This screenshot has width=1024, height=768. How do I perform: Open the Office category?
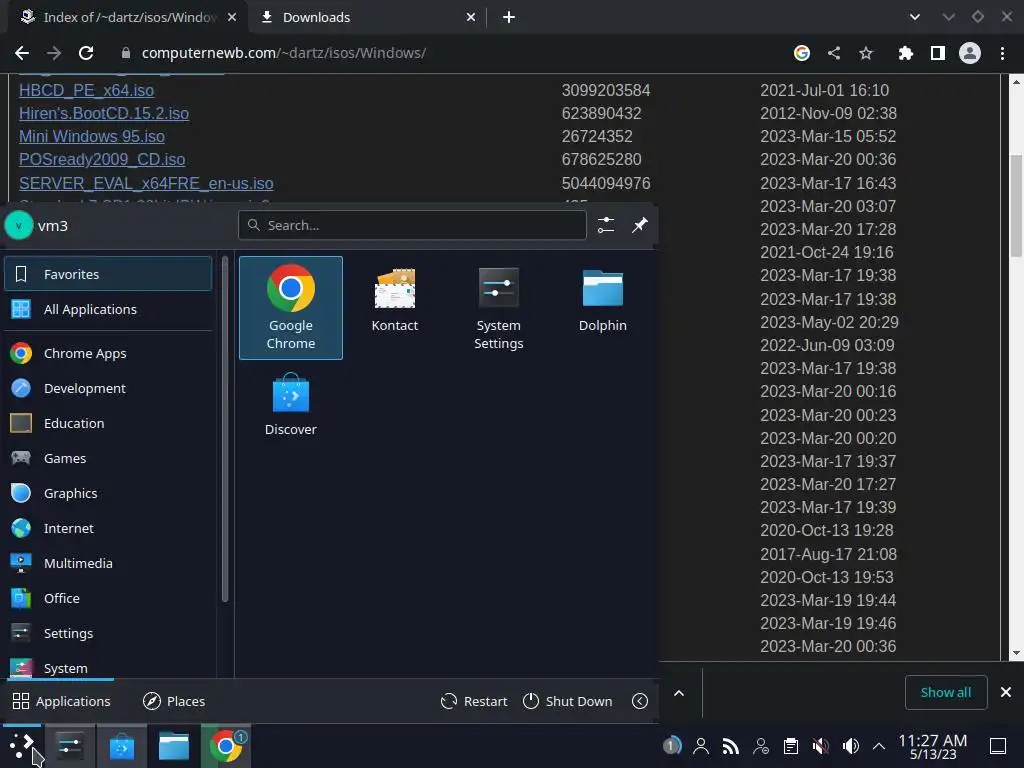coord(108,598)
